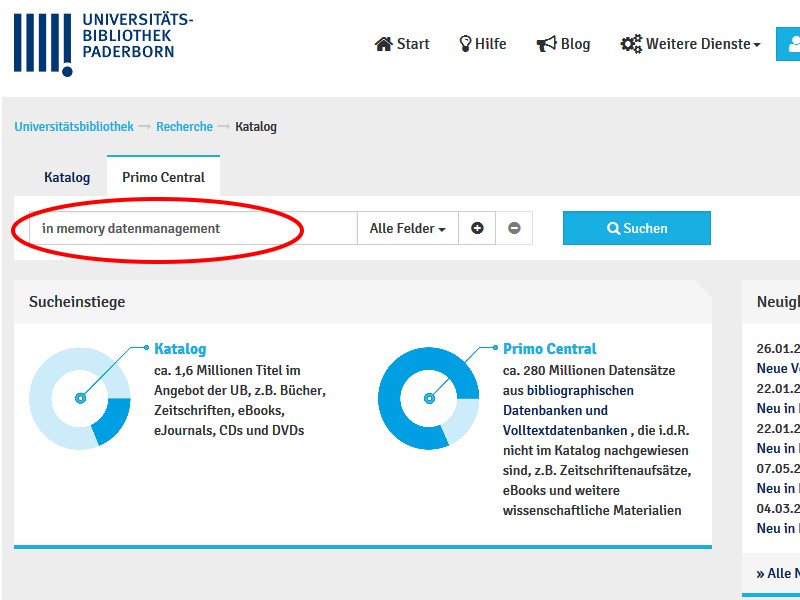The height and width of the screenshot is (600, 800).
Task: Go to Start via house icon
Action: (x=384, y=44)
